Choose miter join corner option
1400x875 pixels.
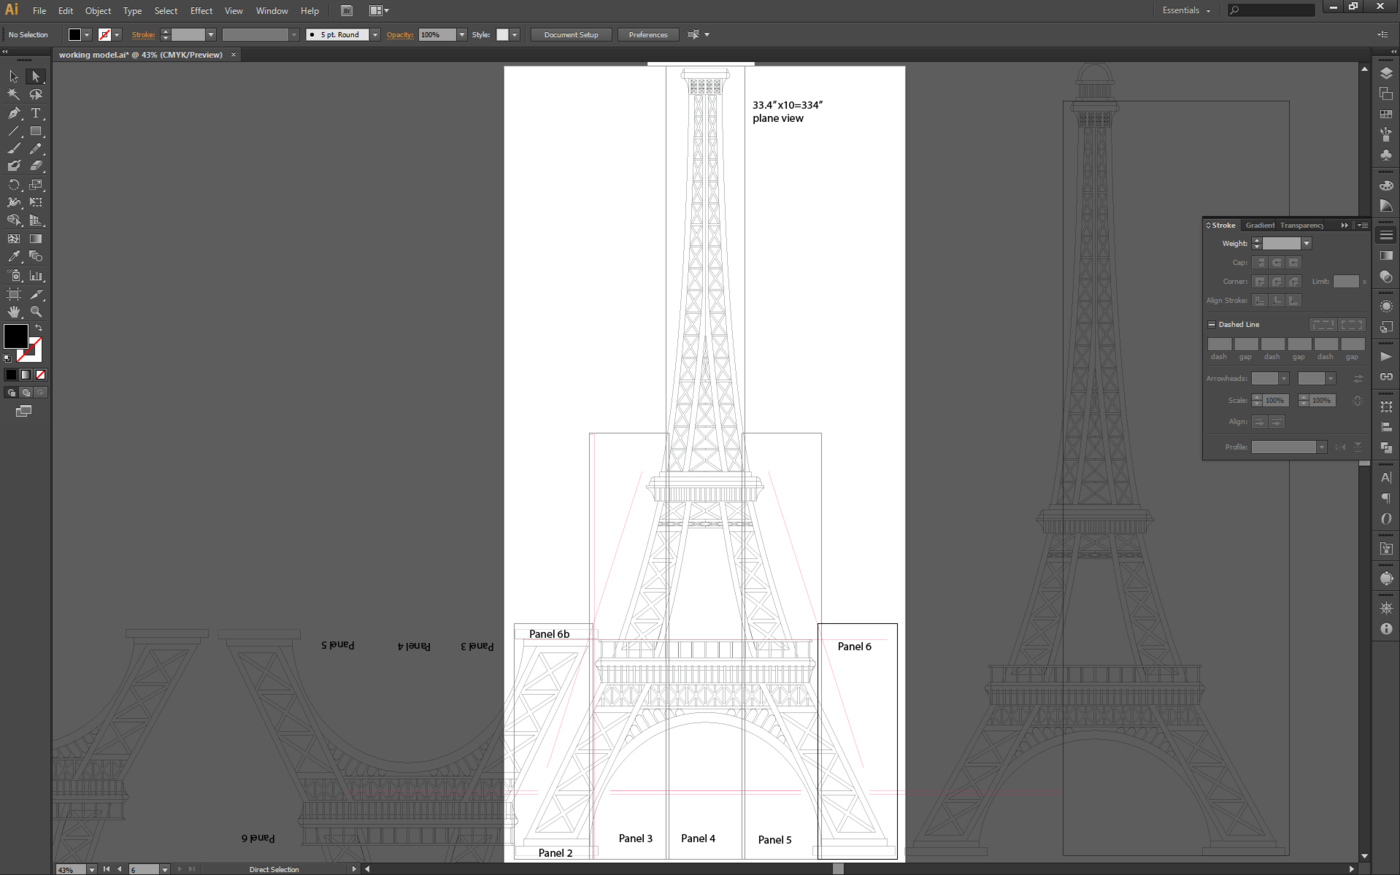(x=1260, y=282)
